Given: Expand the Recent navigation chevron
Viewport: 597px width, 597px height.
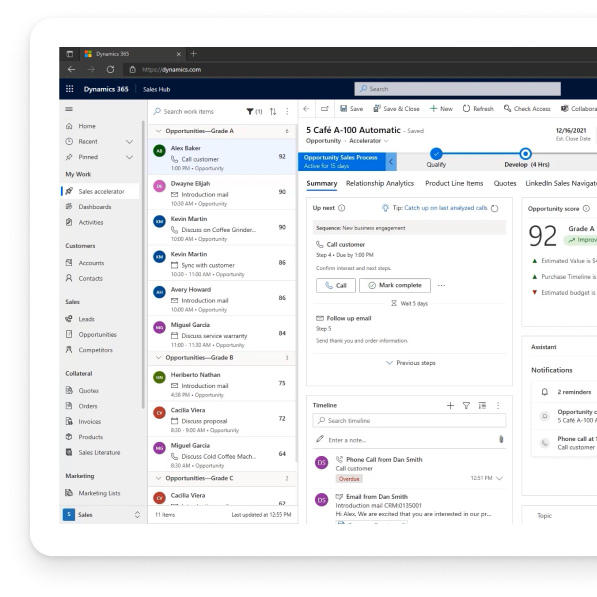Looking at the screenshot, I should click(129, 142).
